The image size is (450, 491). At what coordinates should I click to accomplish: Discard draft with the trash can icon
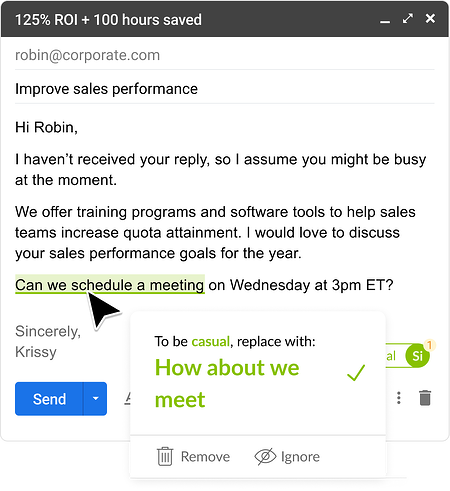tap(425, 398)
